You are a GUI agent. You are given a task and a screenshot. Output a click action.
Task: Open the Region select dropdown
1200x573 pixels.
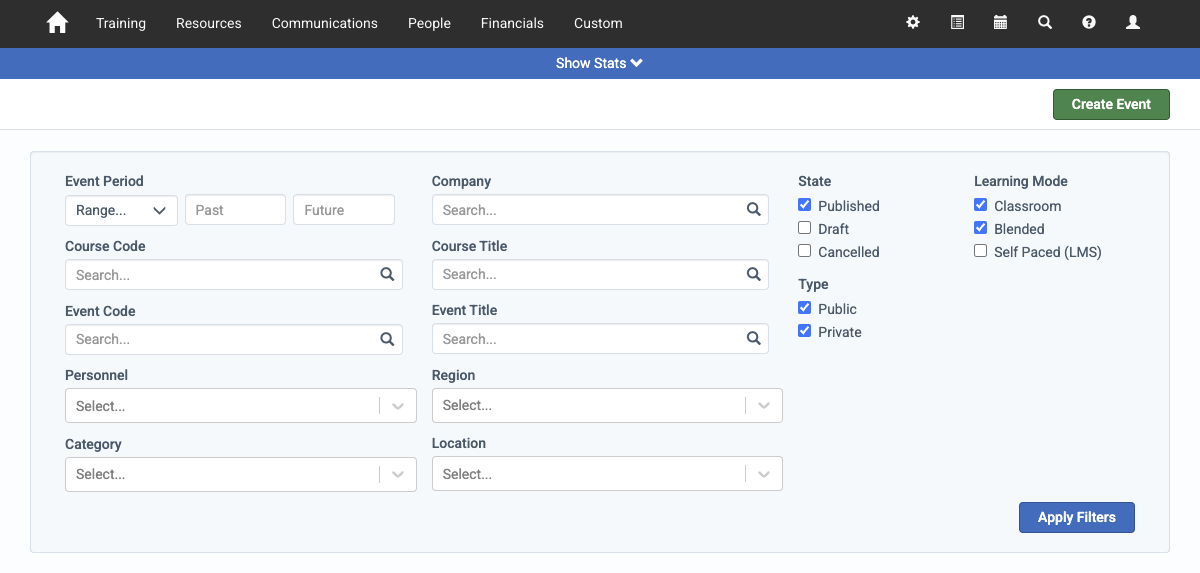point(607,405)
